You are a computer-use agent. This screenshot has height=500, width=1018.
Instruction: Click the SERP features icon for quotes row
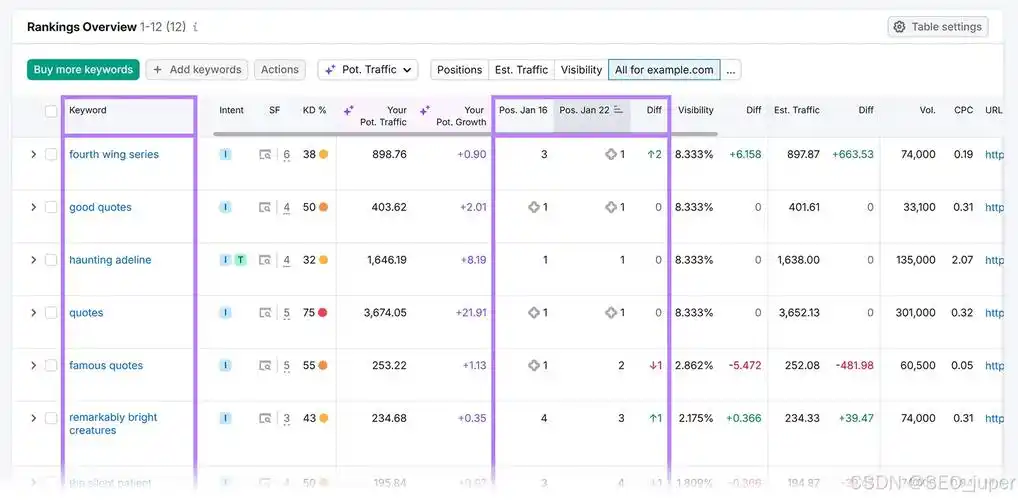pos(265,313)
